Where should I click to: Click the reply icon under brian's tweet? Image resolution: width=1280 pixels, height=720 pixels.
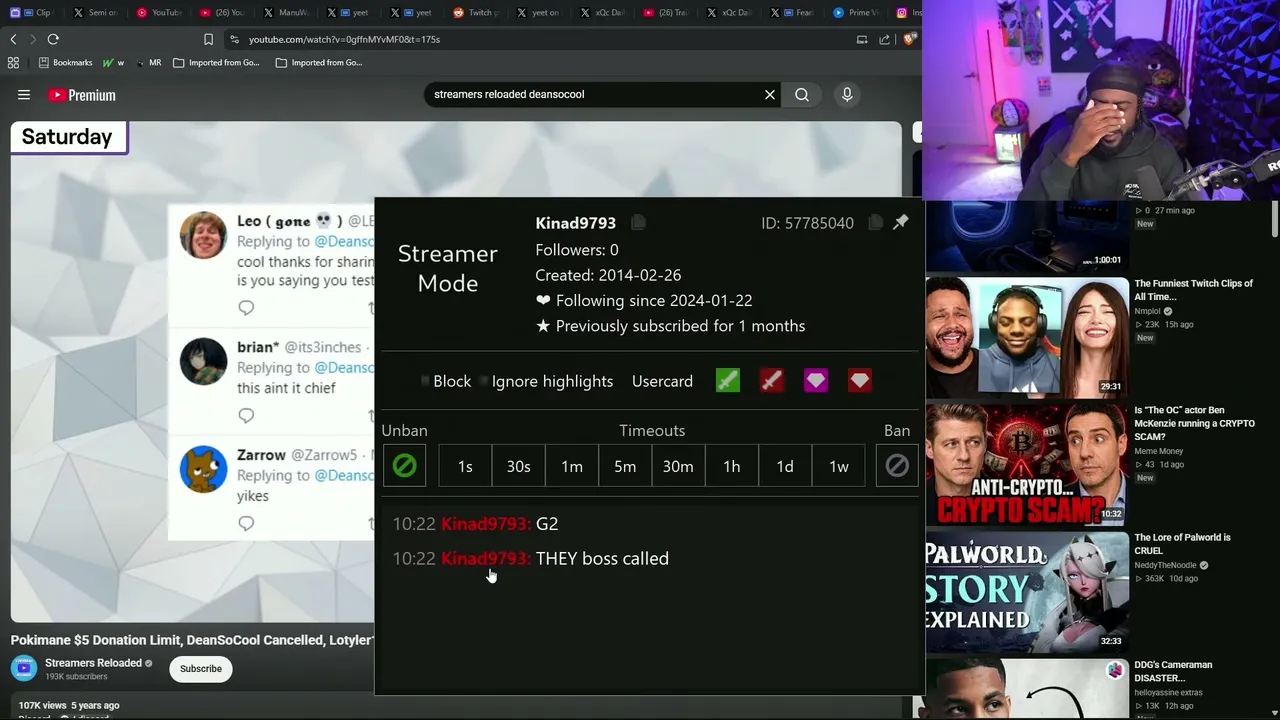pos(246,415)
